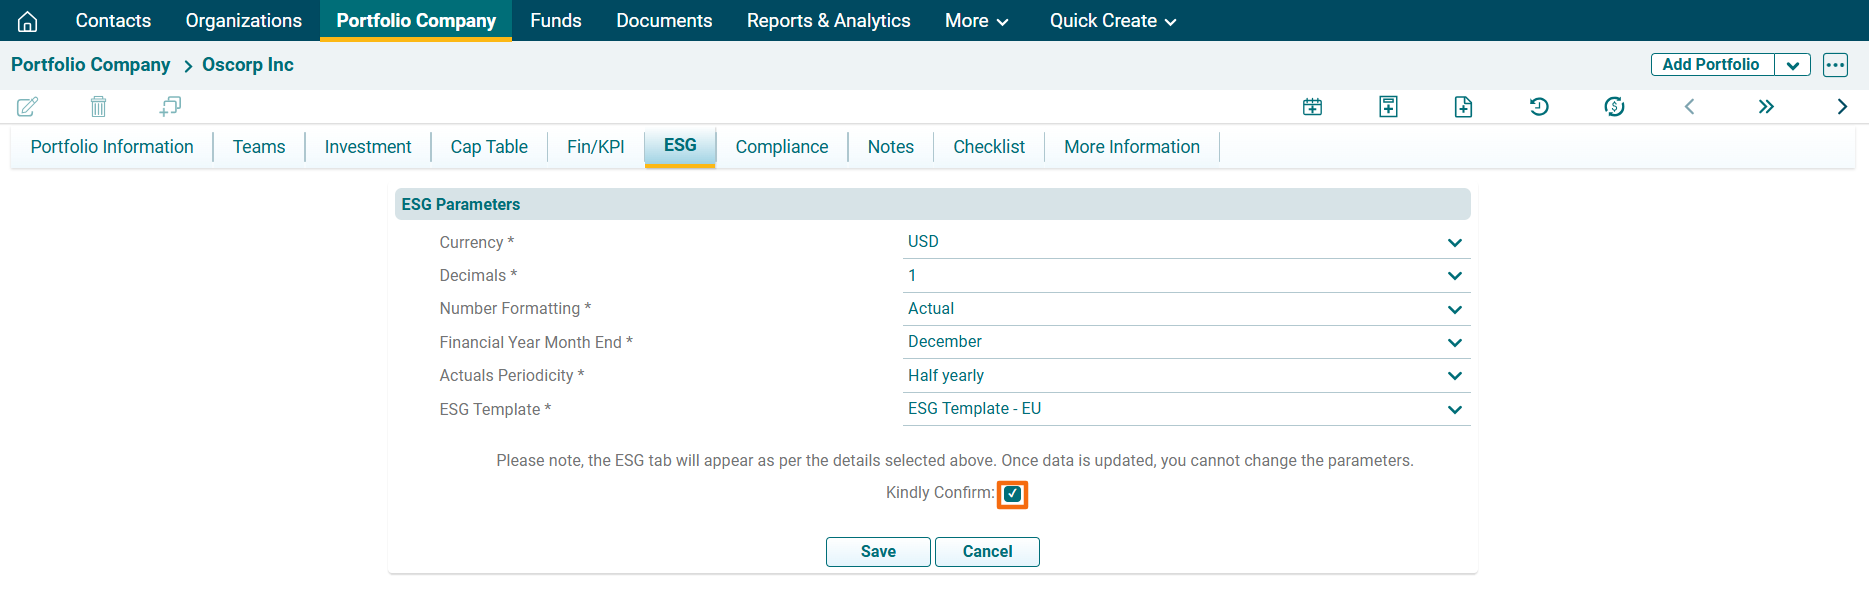The width and height of the screenshot is (1869, 594).
Task: Expand the Add Portfolio dropdown arrow
Action: point(1792,65)
